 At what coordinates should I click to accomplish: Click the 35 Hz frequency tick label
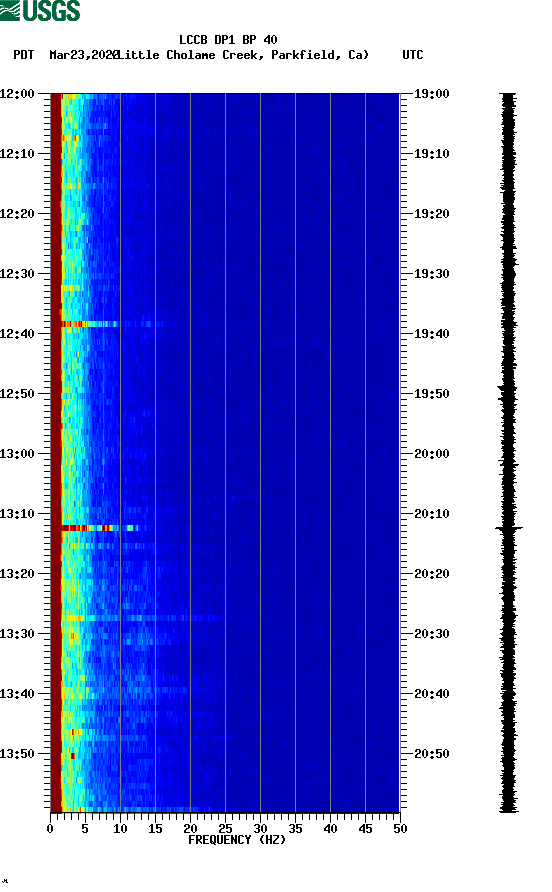pyautogui.click(x=295, y=829)
